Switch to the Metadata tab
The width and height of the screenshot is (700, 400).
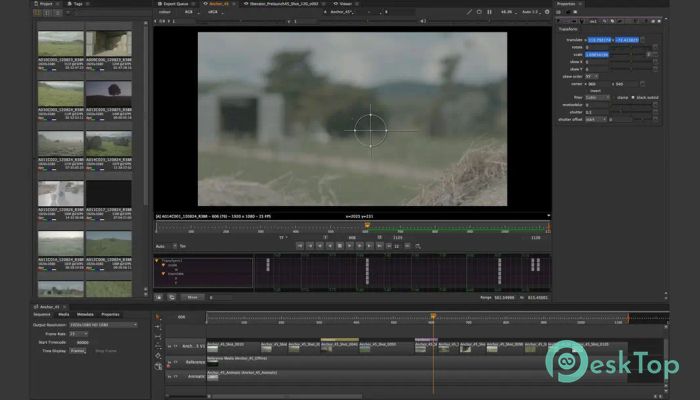click(85, 315)
